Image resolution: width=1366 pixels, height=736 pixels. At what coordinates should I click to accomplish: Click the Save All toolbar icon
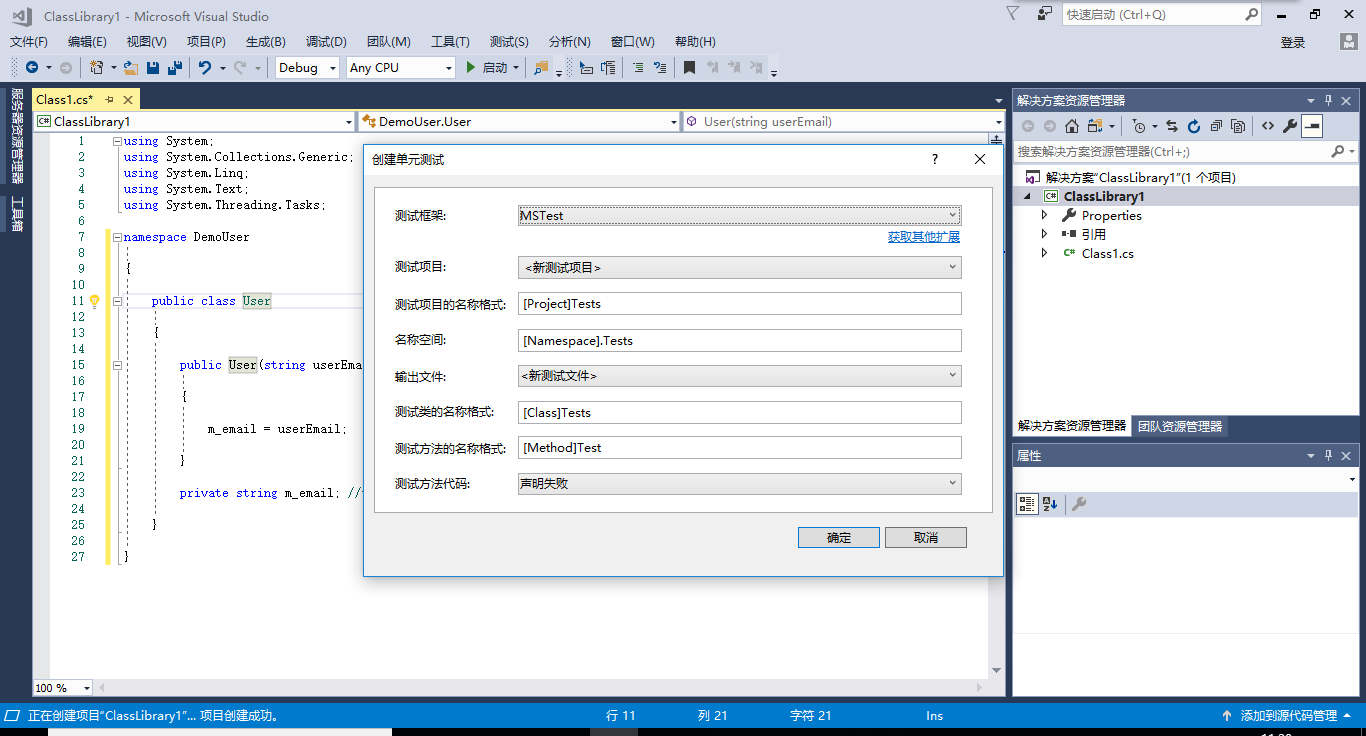(x=175, y=68)
